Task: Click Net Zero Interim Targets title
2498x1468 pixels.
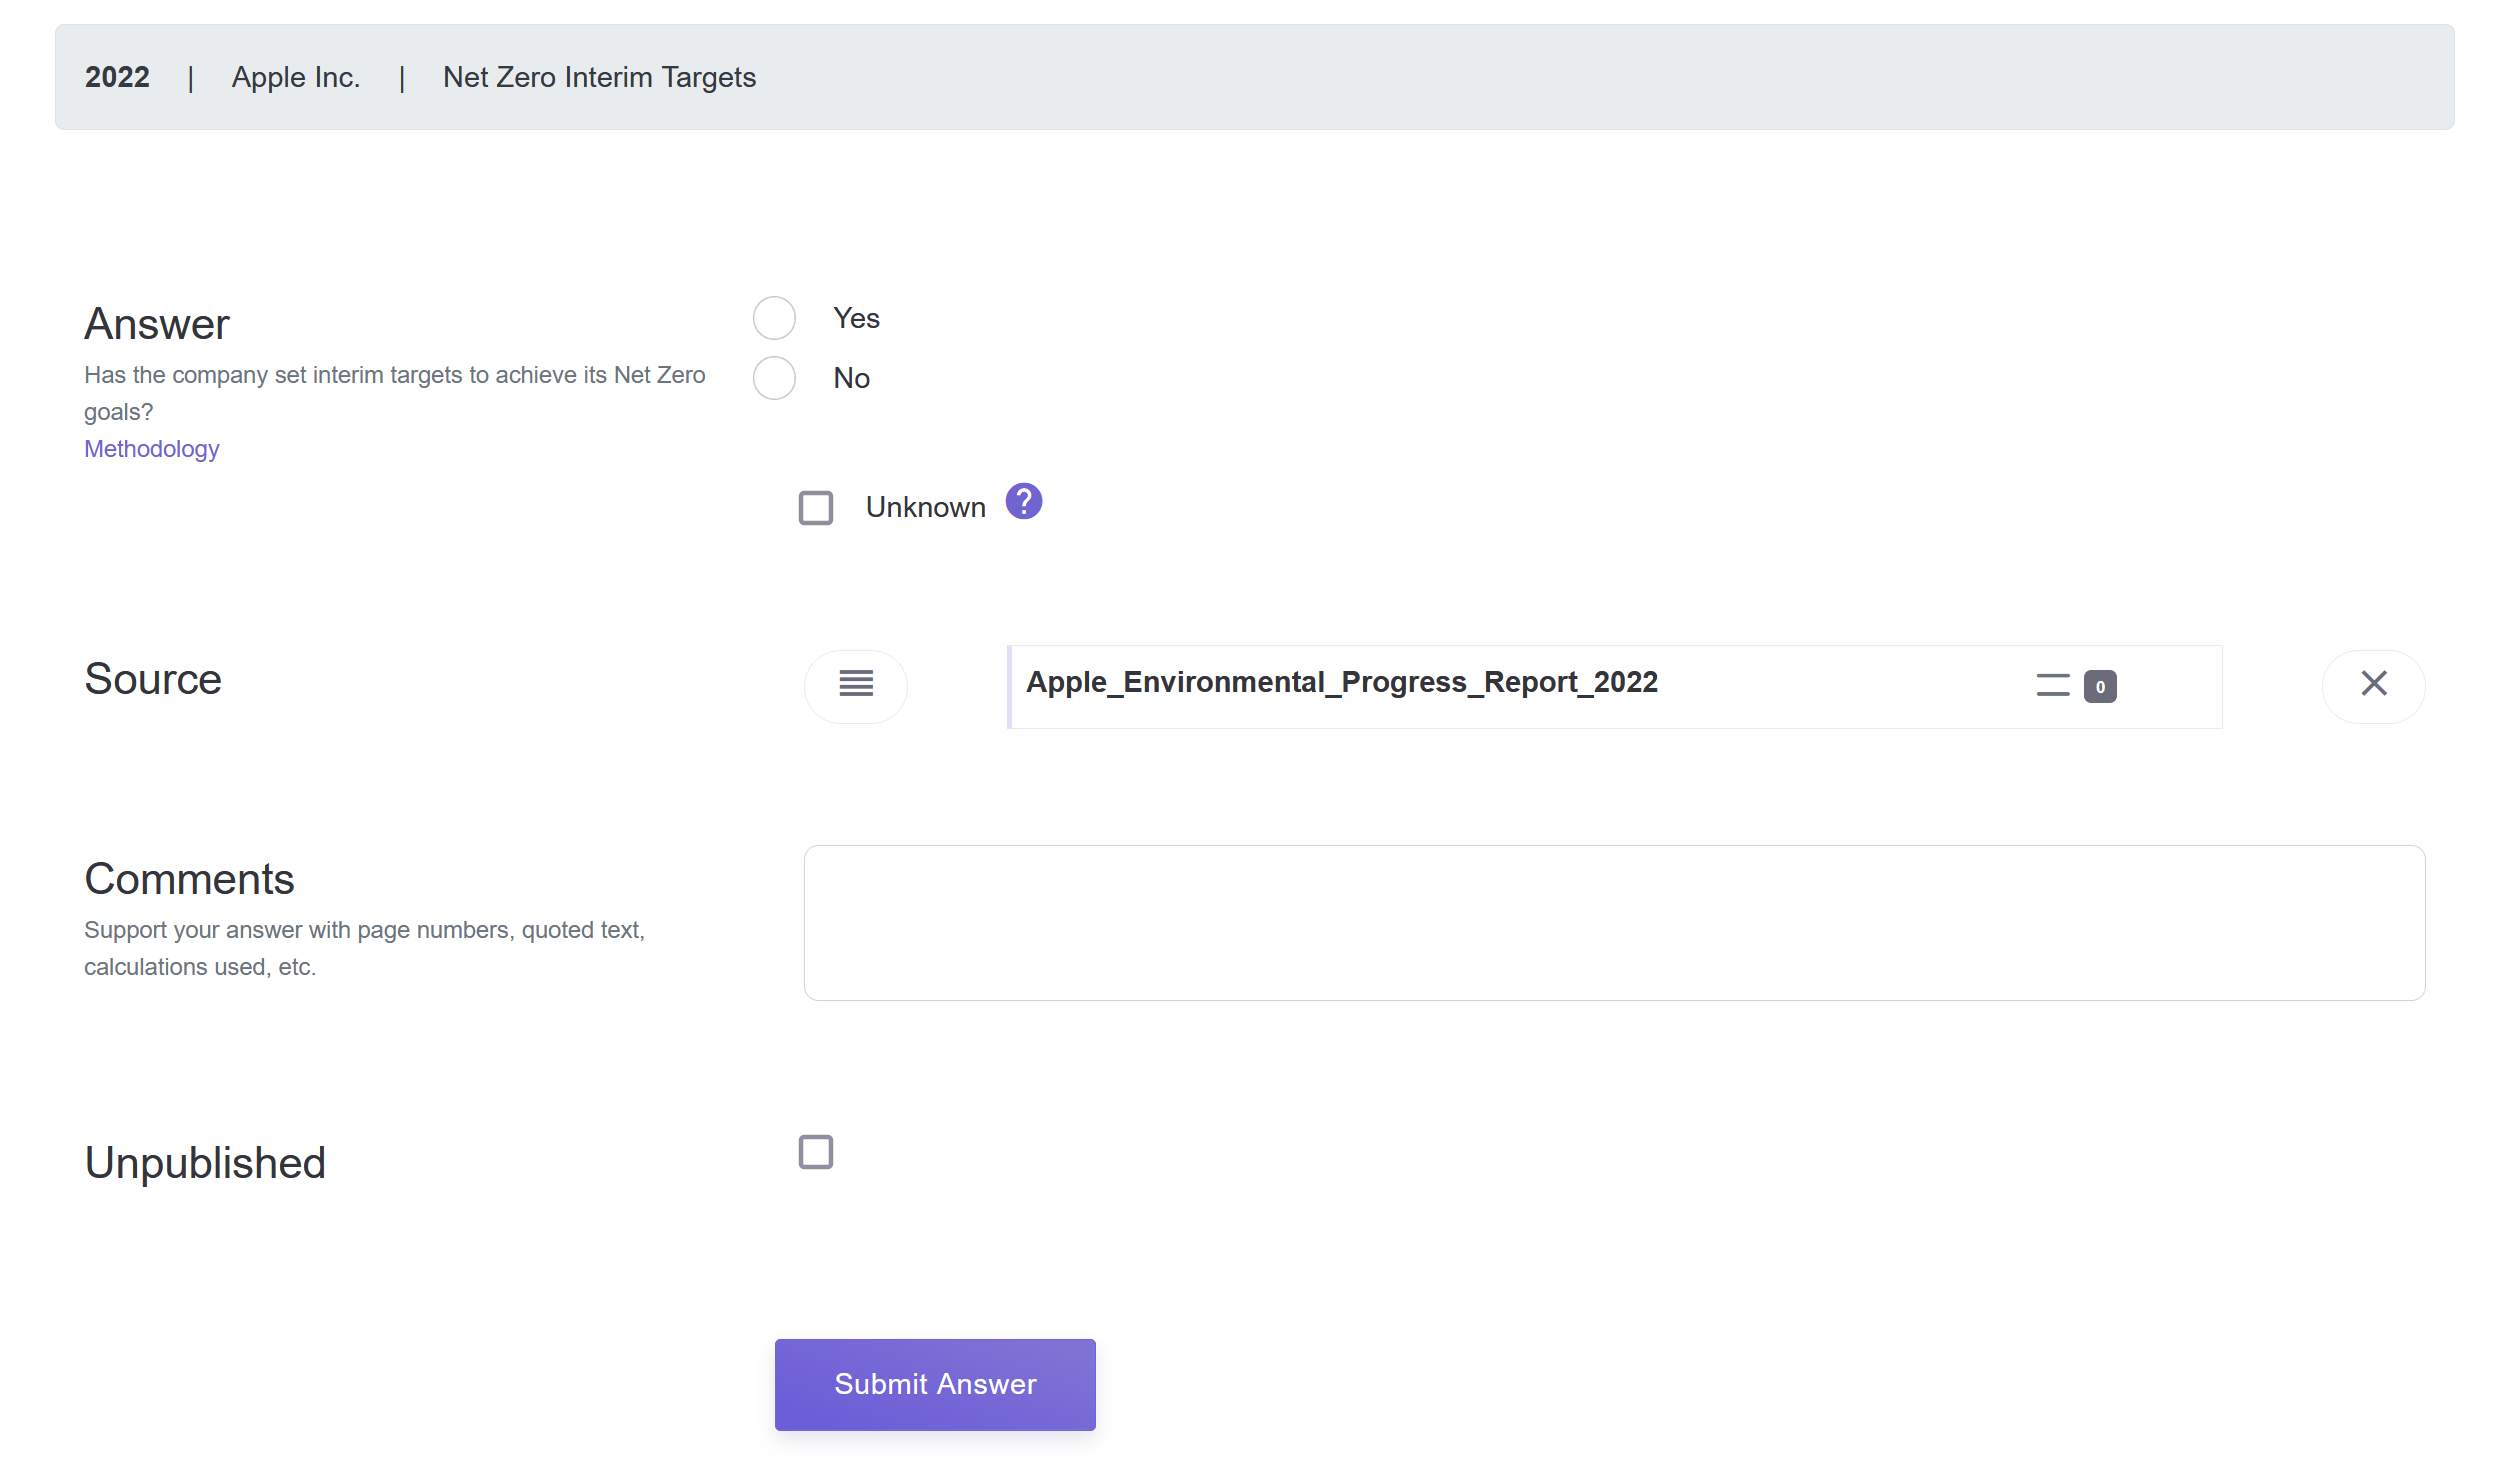Action: [x=599, y=77]
